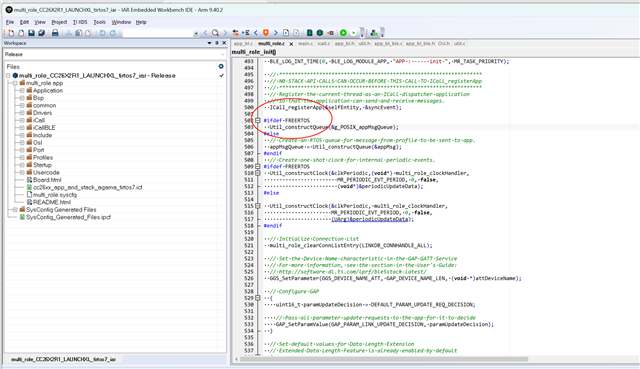Open the Help menu
Screen dimensions: 640x369
pos(141,22)
